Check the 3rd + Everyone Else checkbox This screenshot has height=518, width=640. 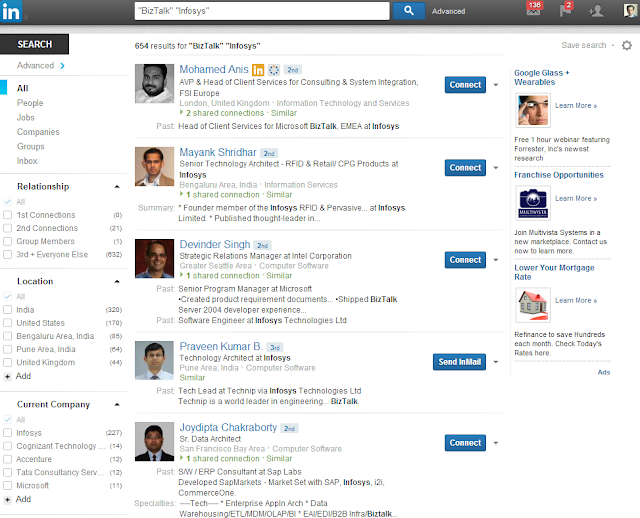pyautogui.click(x=7, y=254)
